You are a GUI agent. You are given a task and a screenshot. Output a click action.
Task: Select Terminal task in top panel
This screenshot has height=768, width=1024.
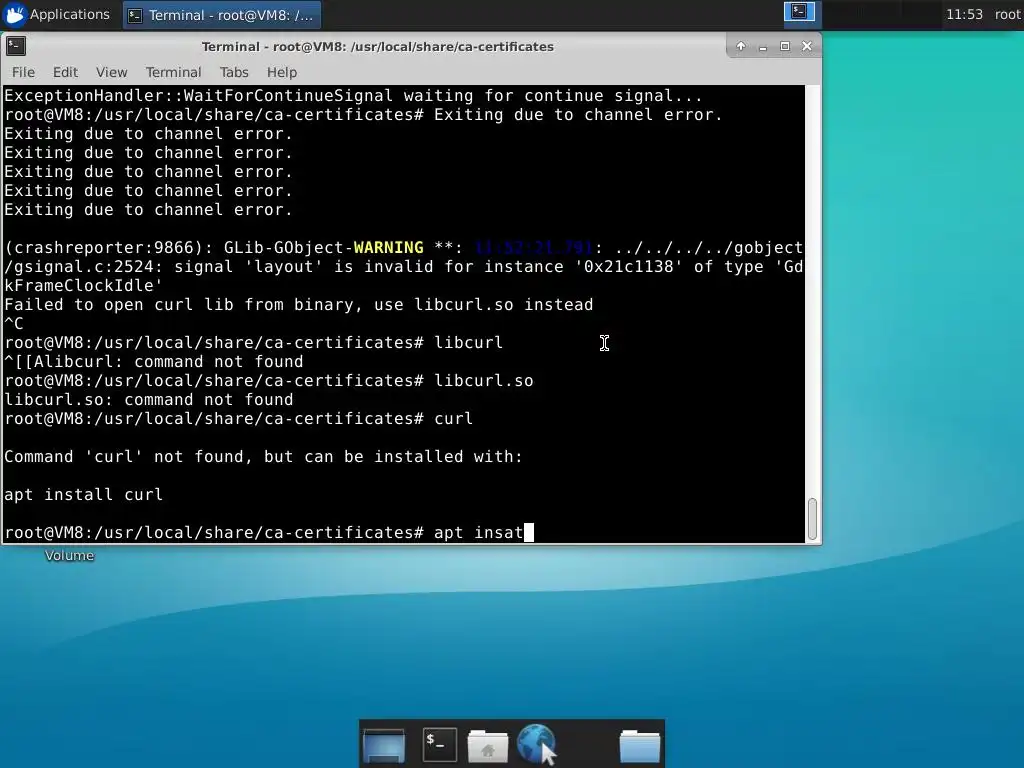(x=222, y=15)
